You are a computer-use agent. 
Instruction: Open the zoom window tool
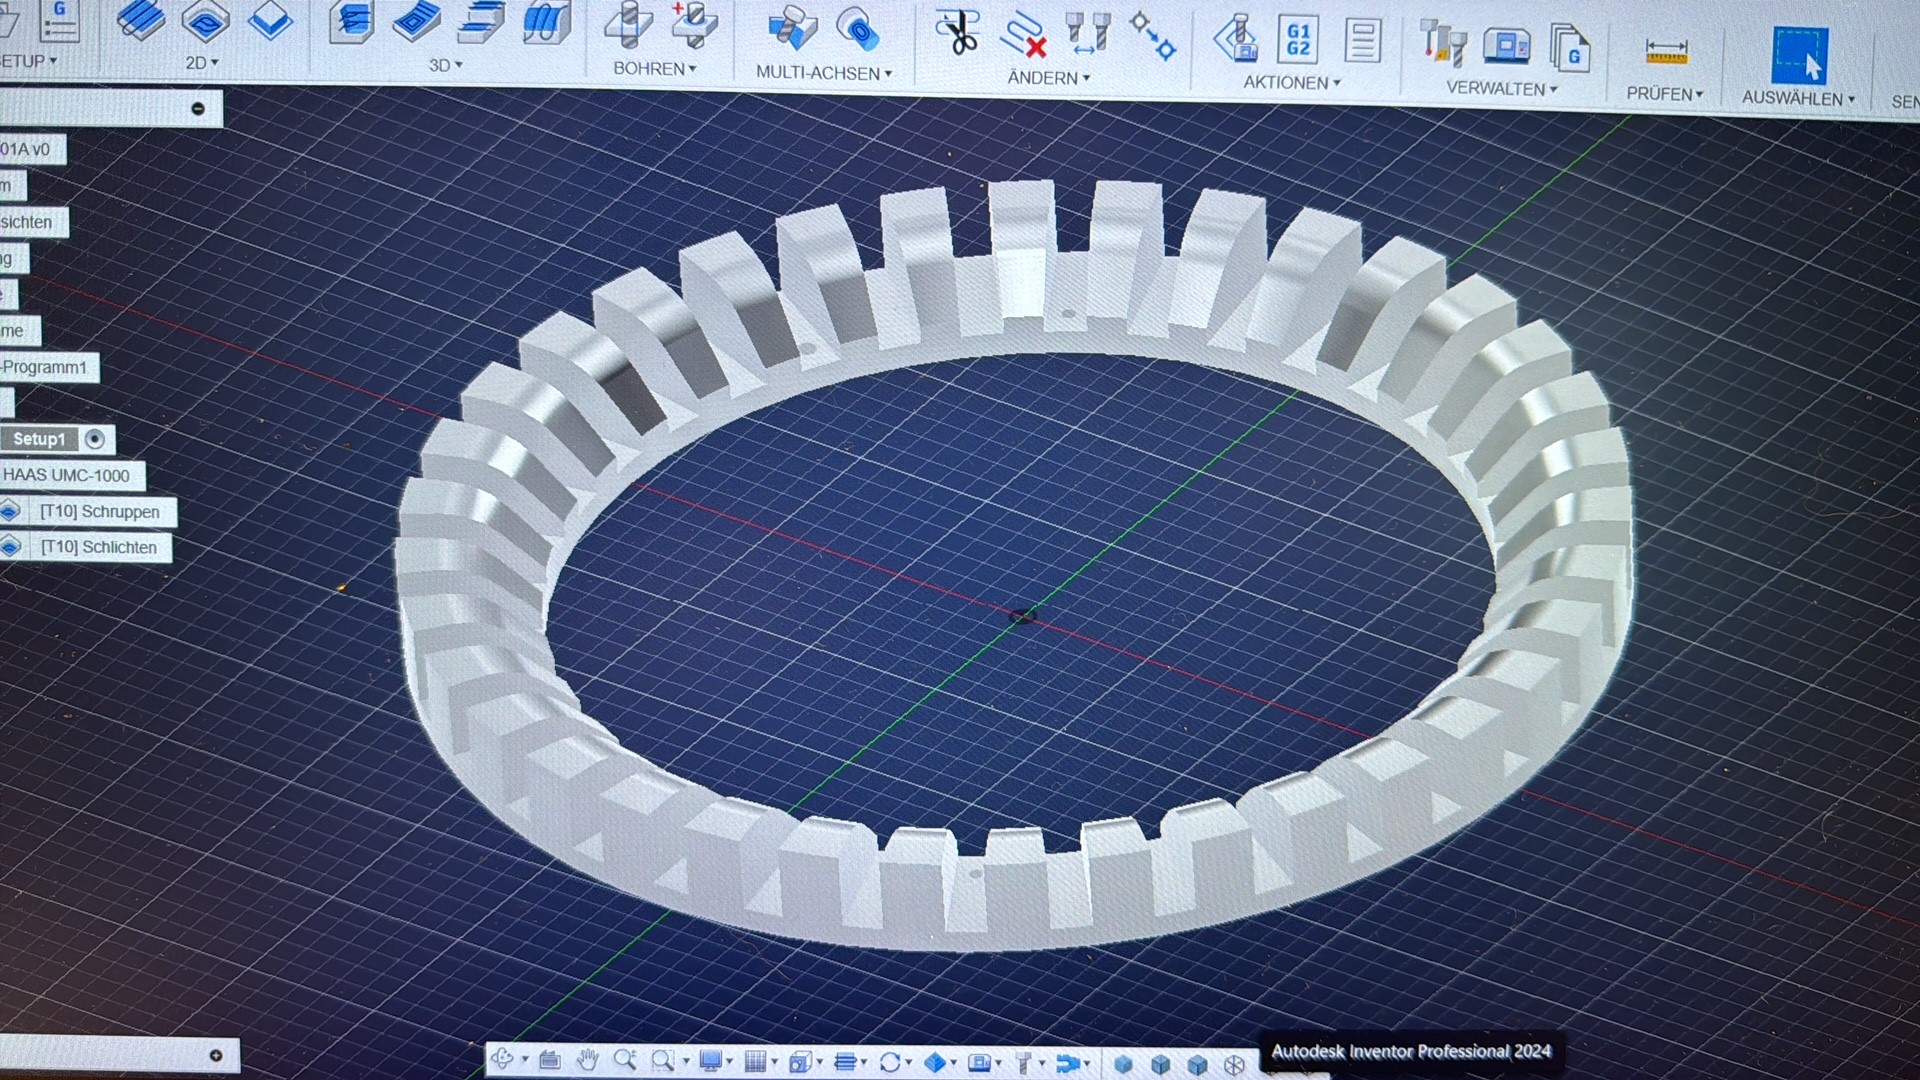coord(662,1061)
